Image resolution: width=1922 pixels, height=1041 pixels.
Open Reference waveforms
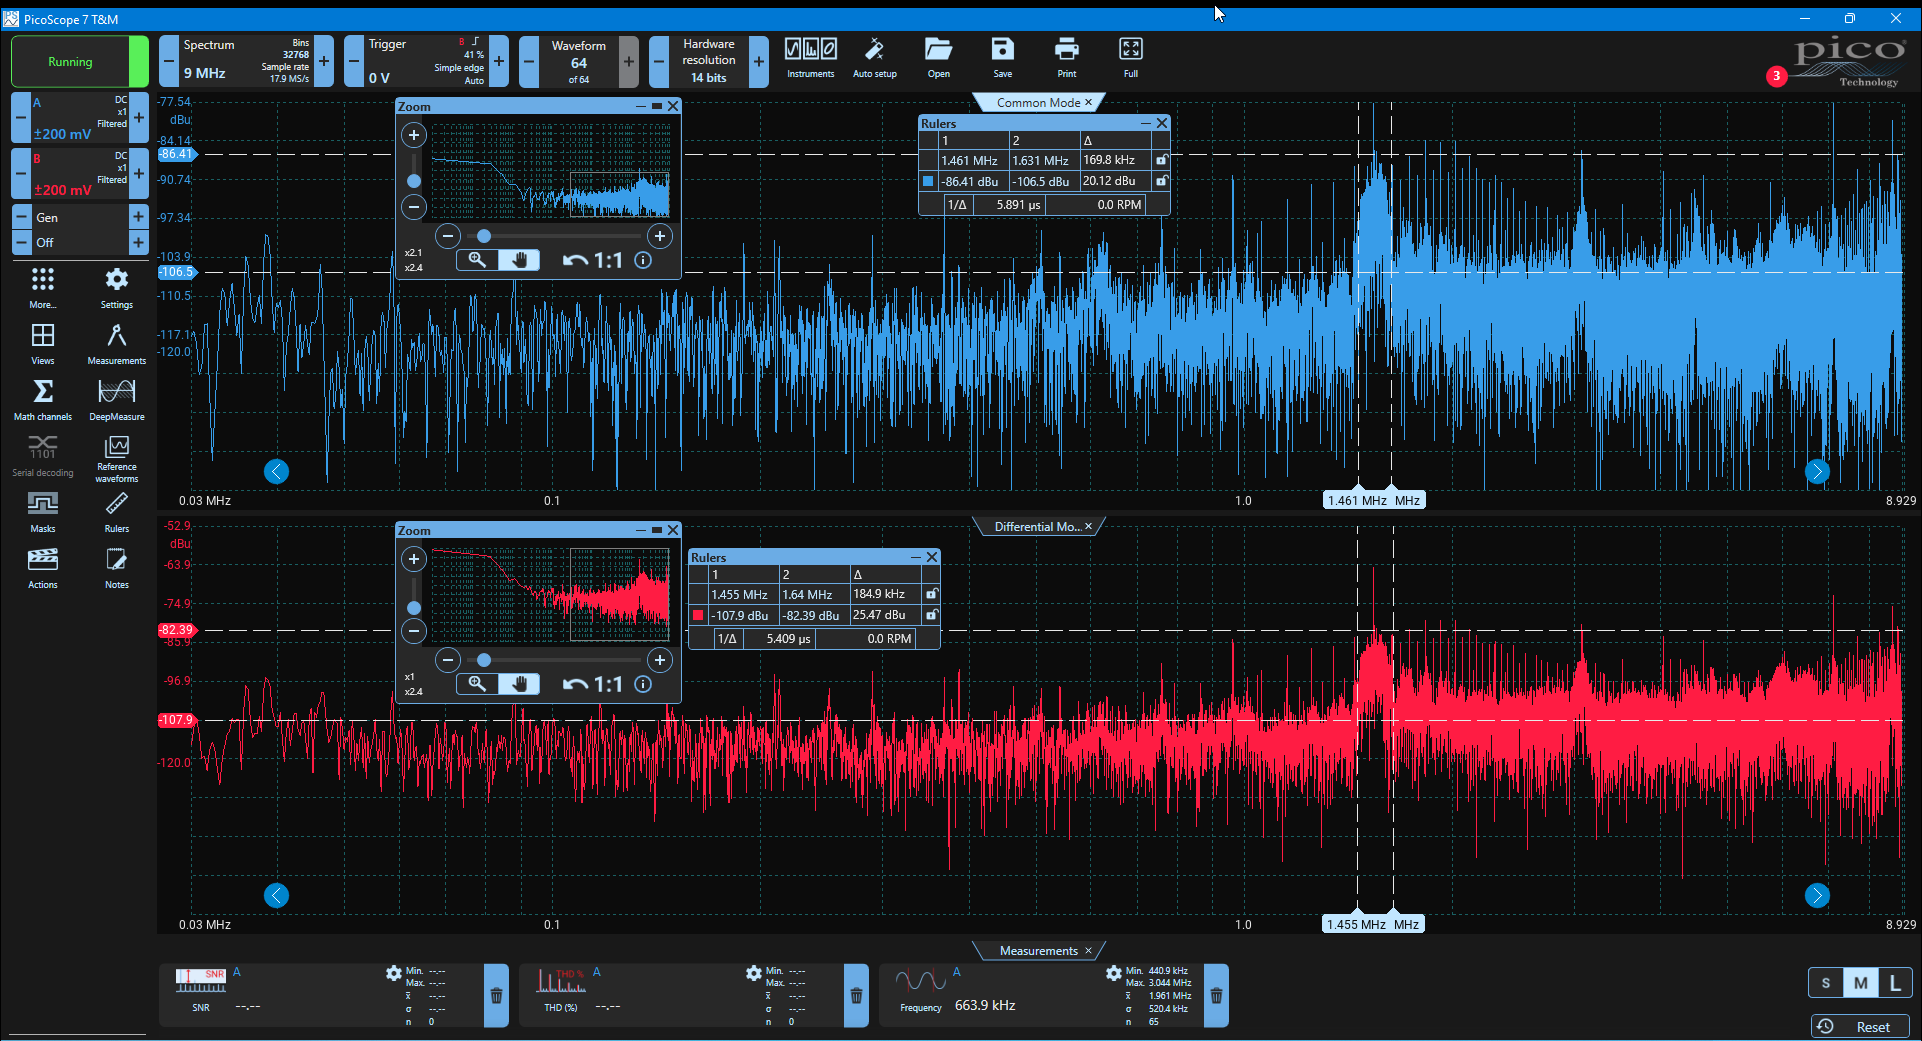pos(117,458)
